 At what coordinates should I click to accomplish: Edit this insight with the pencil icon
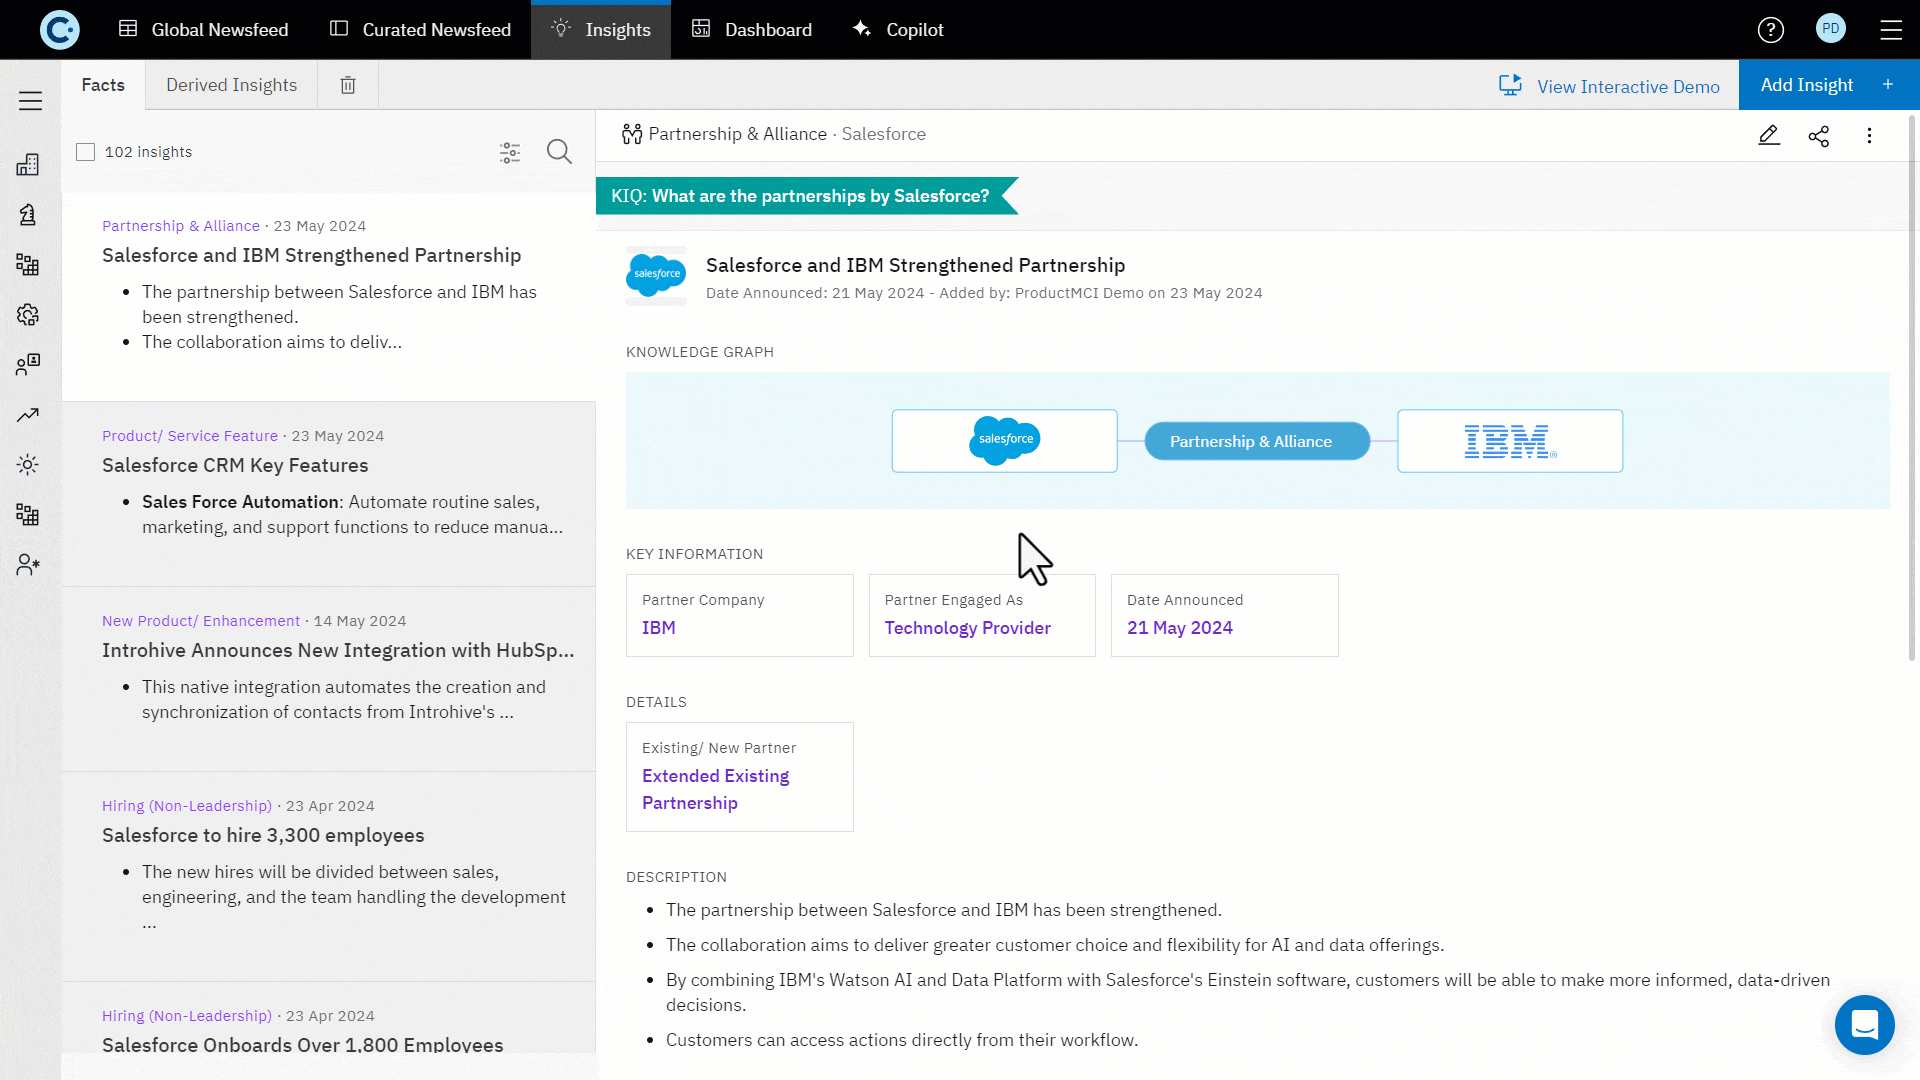tap(1769, 135)
